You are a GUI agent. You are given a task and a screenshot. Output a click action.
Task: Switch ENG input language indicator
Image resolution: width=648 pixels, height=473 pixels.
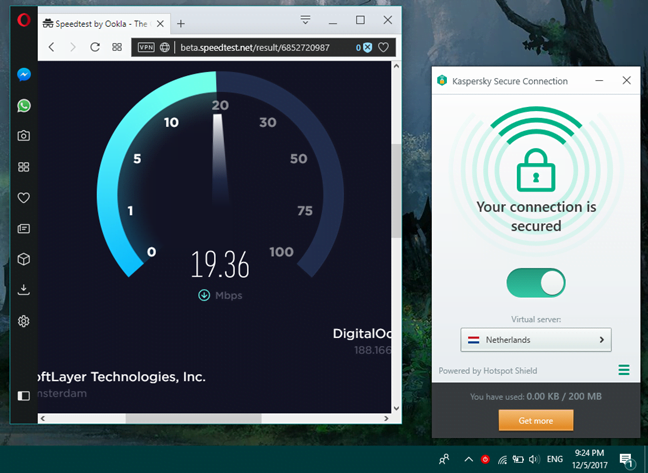[555, 459]
